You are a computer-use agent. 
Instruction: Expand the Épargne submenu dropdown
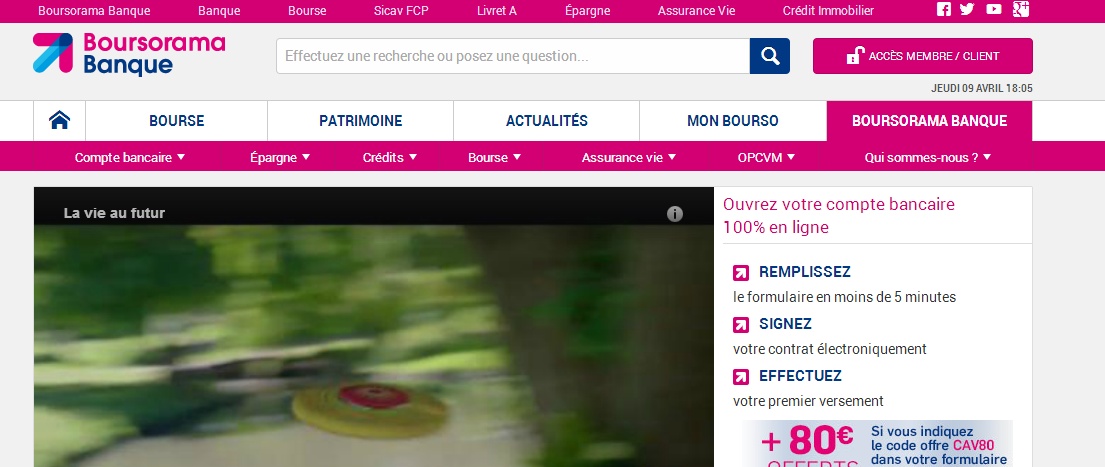(280, 157)
